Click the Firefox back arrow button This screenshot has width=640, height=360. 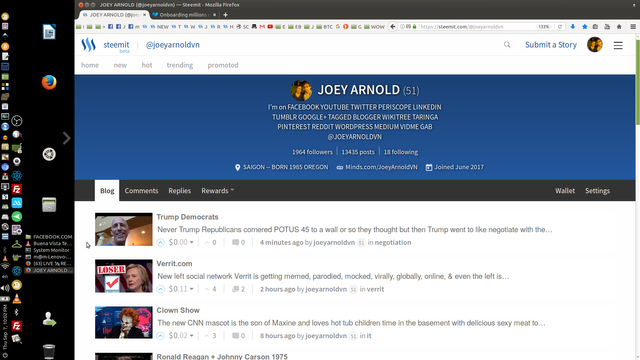(x=393, y=27)
